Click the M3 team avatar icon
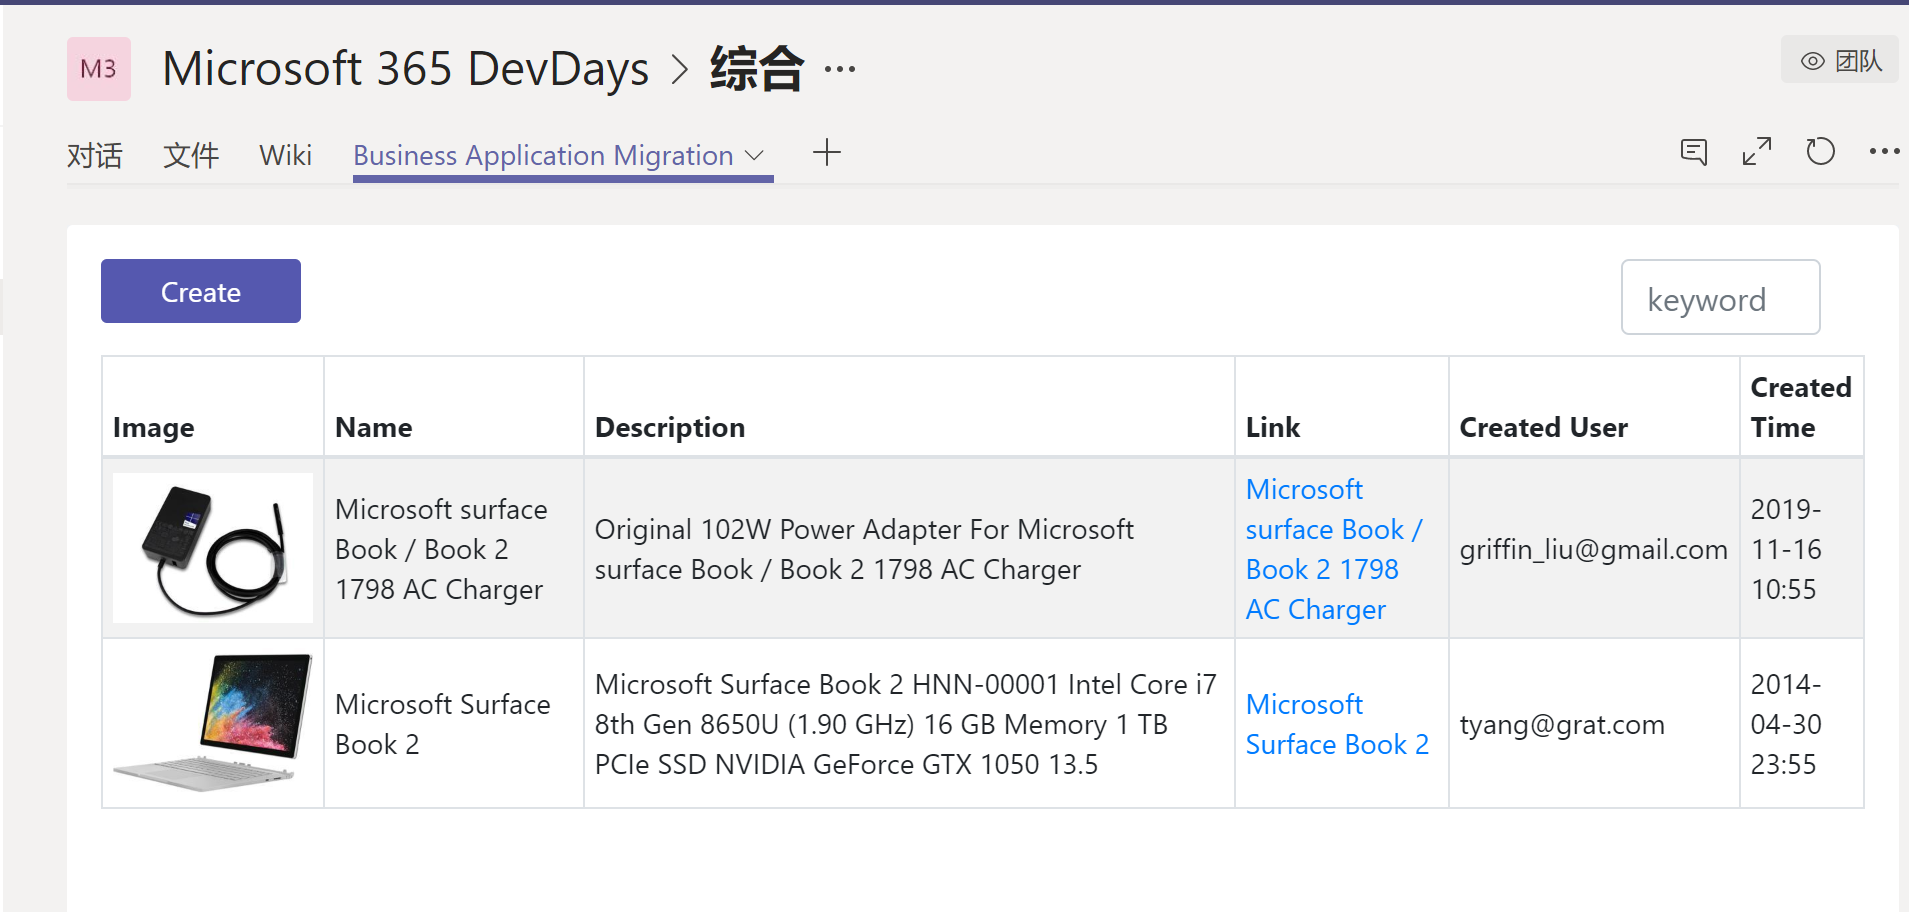This screenshot has width=1909, height=912. point(99,69)
